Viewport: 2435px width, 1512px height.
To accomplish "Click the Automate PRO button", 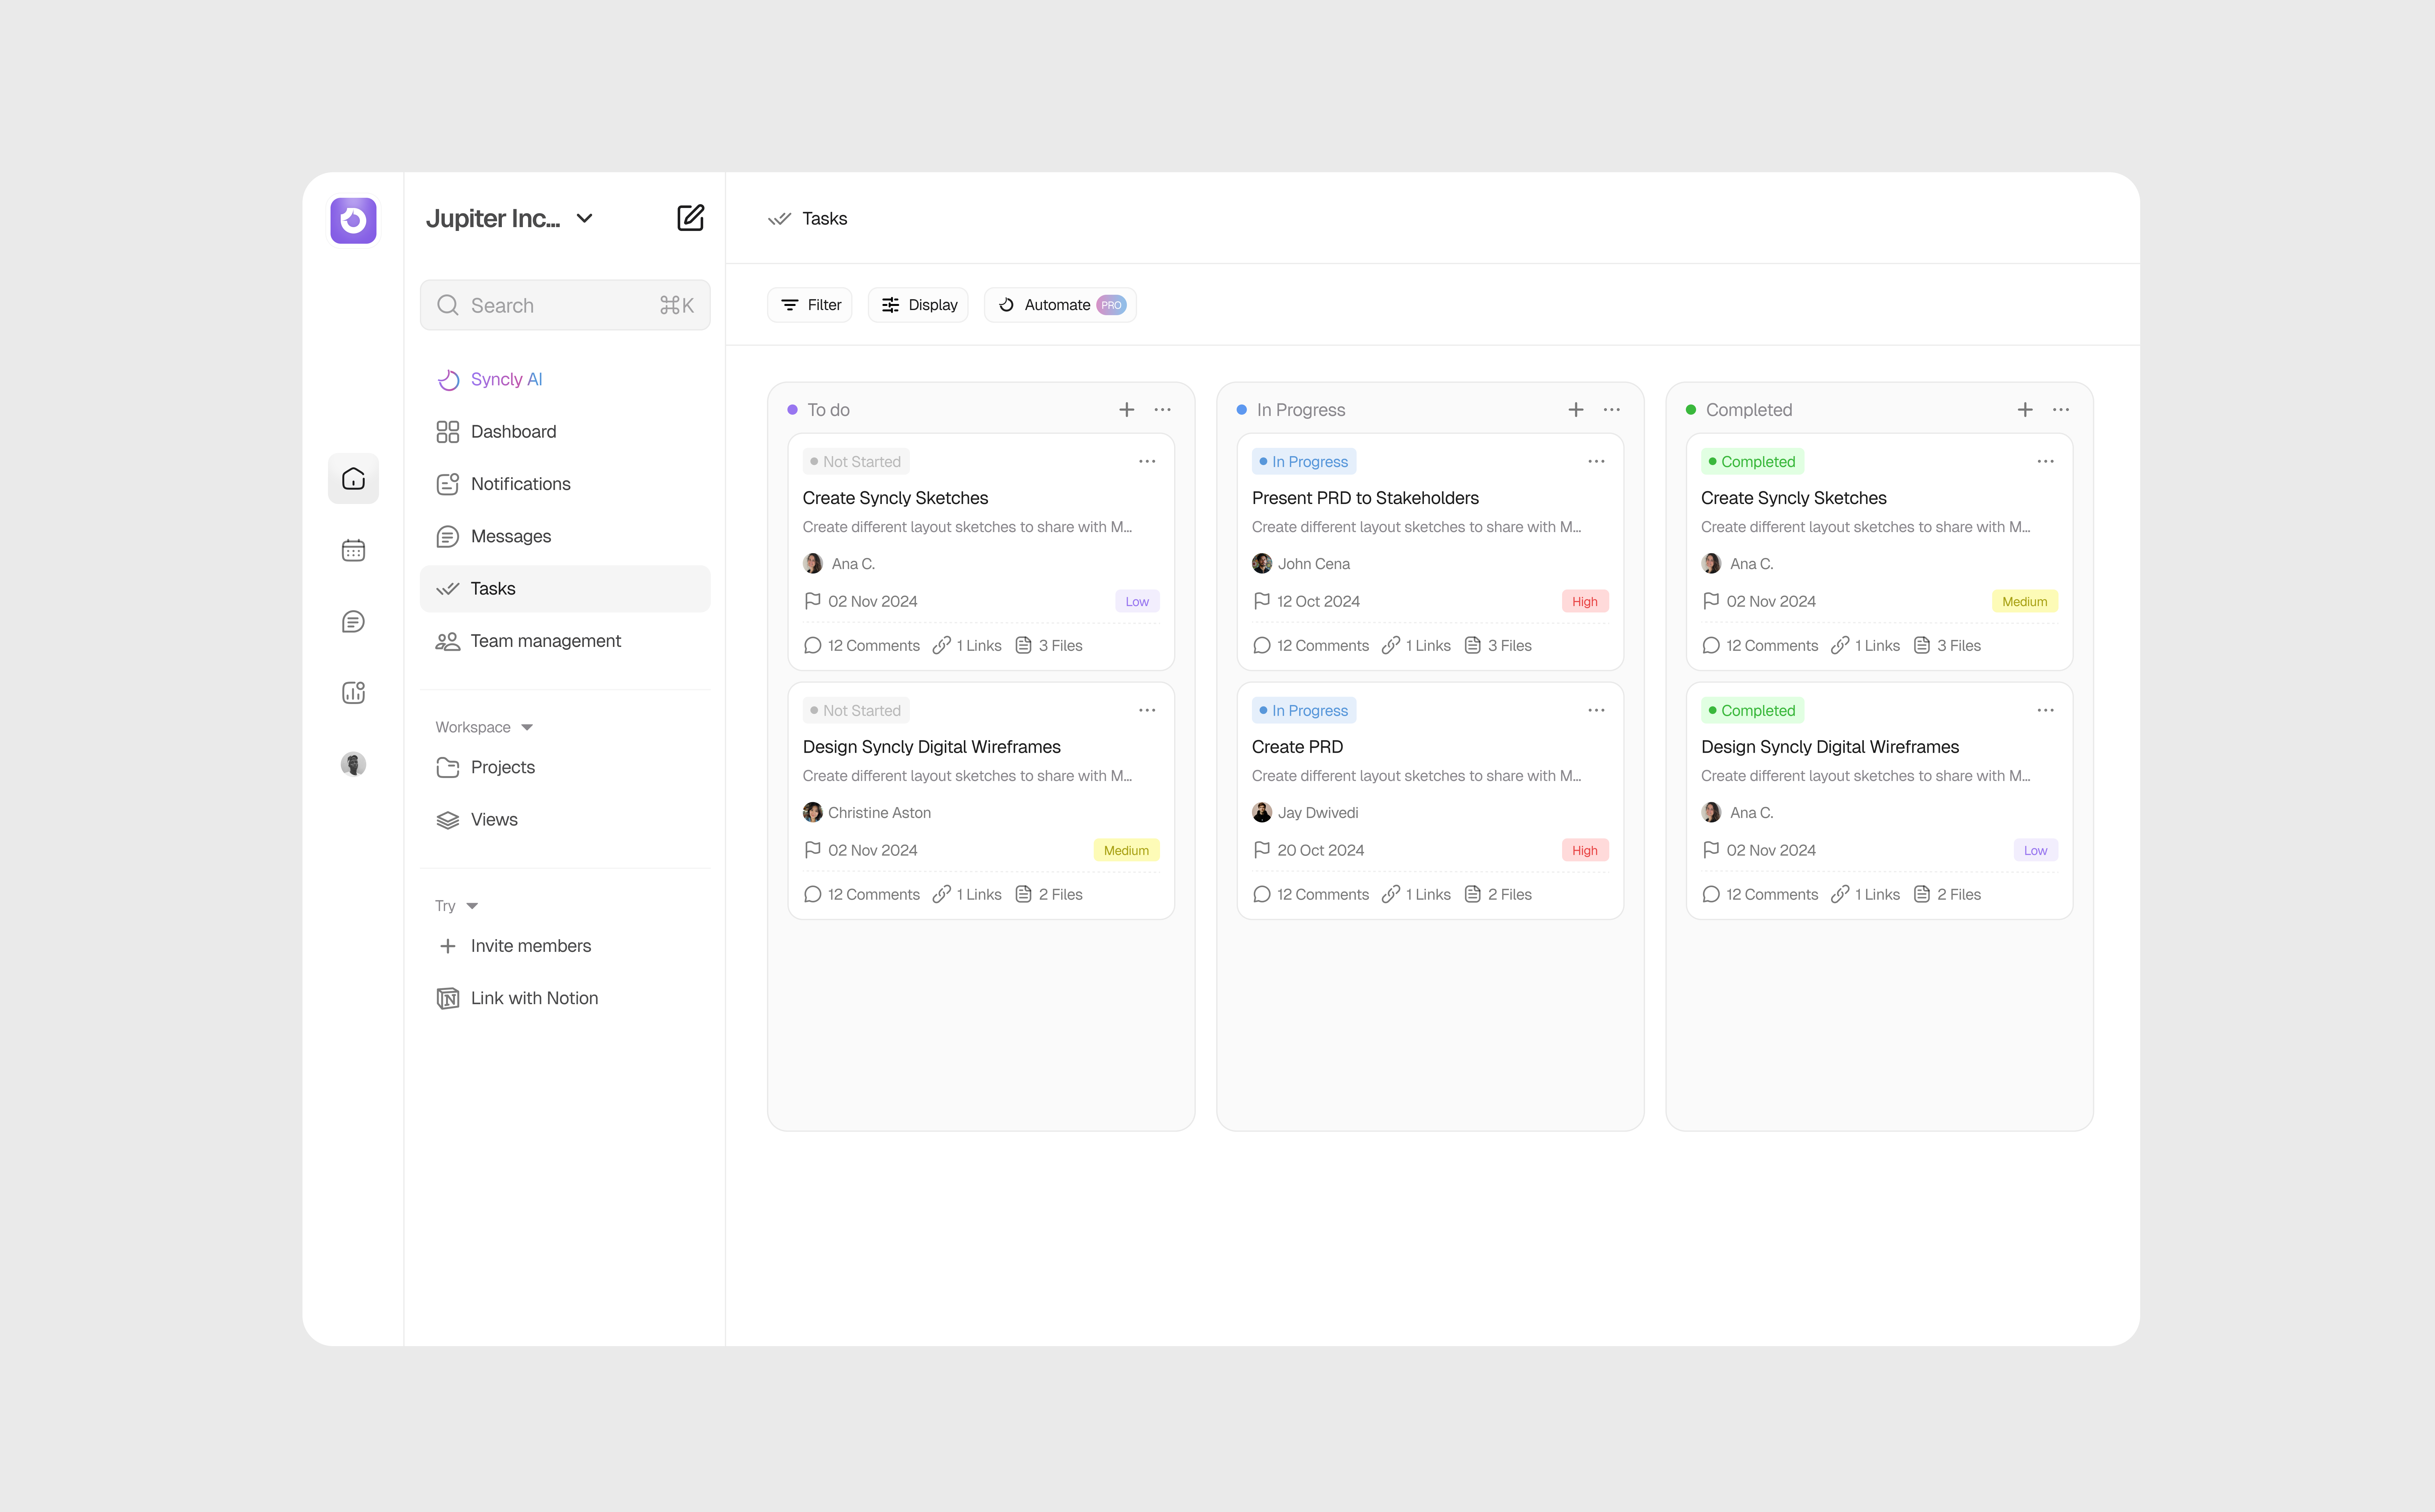I will tap(1060, 305).
